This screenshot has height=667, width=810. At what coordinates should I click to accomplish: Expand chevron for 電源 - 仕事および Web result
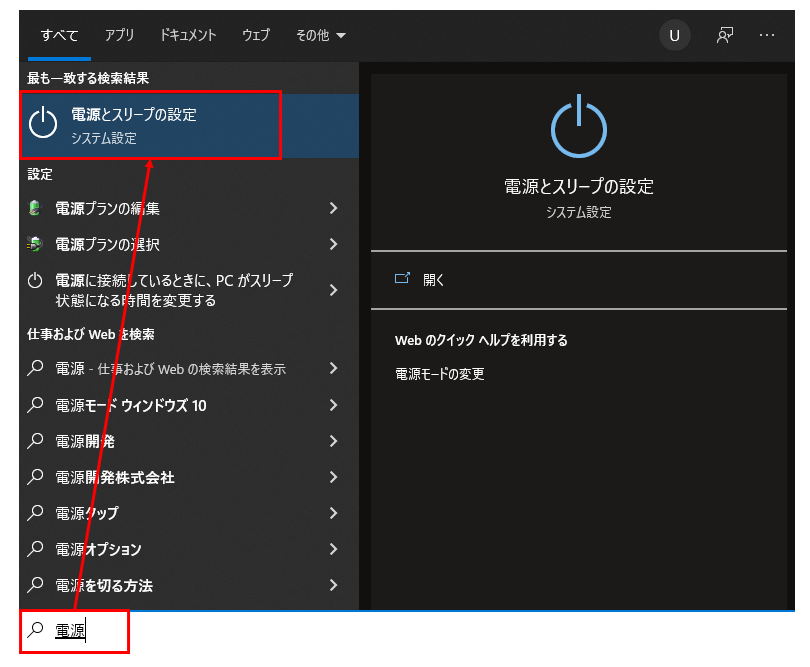point(333,368)
